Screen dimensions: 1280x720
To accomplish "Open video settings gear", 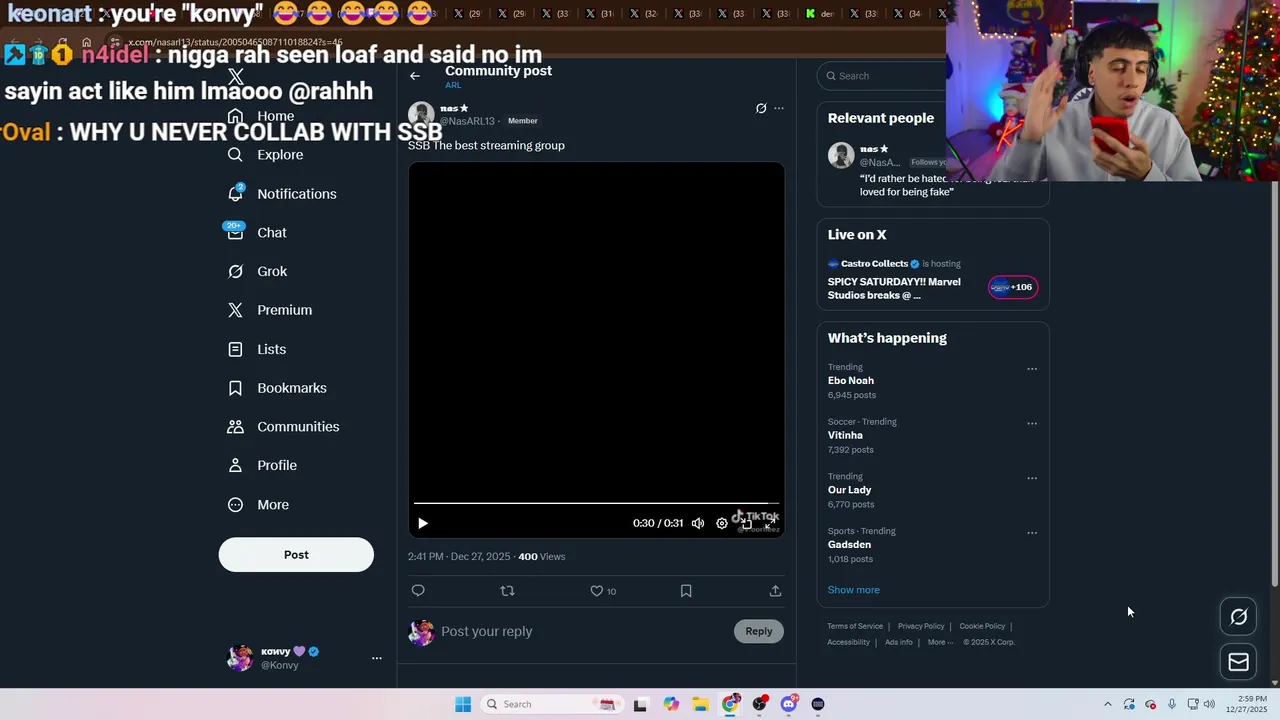I will tap(722, 523).
